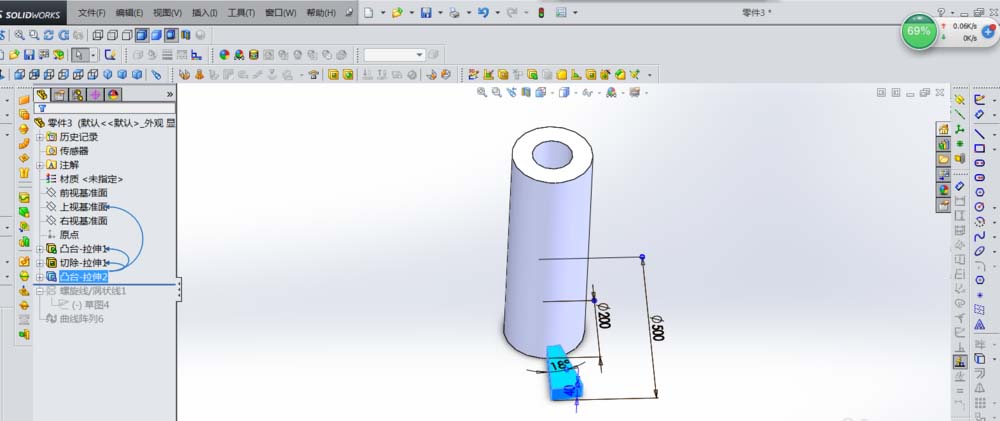
Task: Open the empty combo box in toolbar
Action: click(x=394, y=55)
